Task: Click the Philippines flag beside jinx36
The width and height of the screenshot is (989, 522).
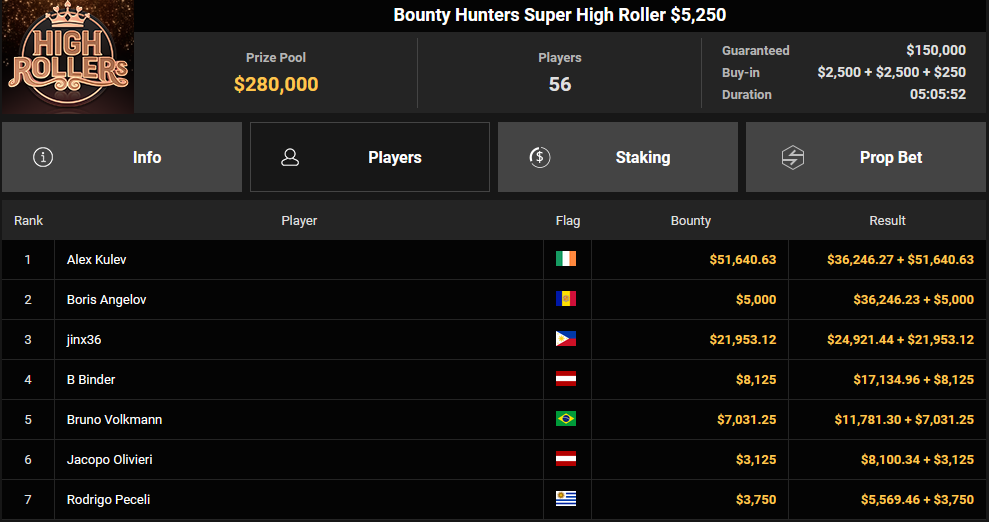Action: coord(566,339)
